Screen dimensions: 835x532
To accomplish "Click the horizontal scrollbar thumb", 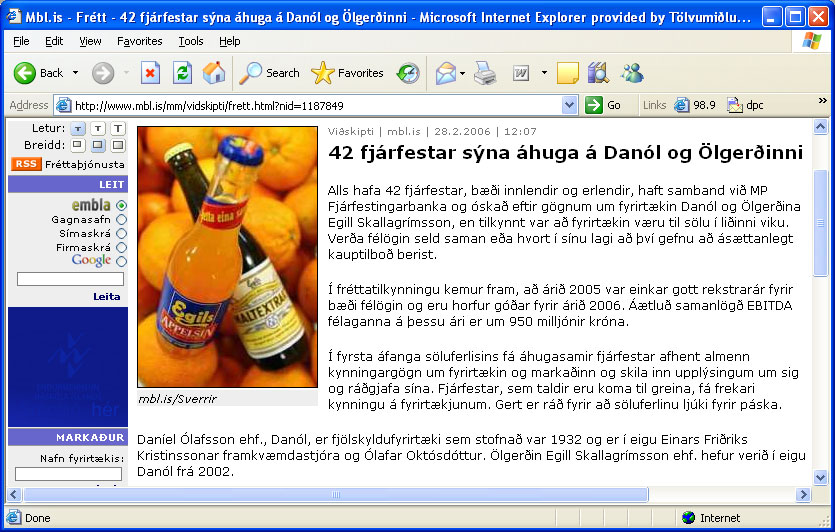I will (335, 494).
